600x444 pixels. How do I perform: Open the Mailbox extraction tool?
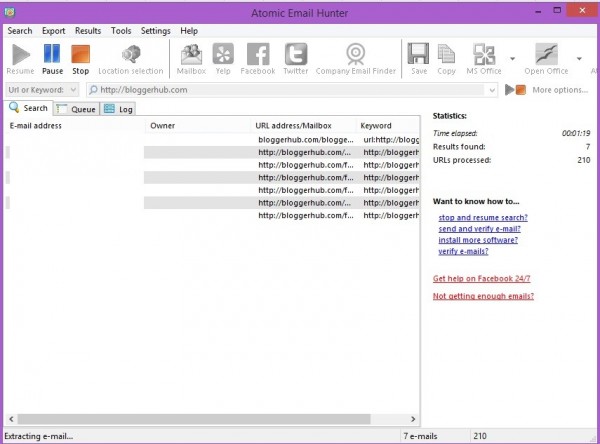click(191, 59)
